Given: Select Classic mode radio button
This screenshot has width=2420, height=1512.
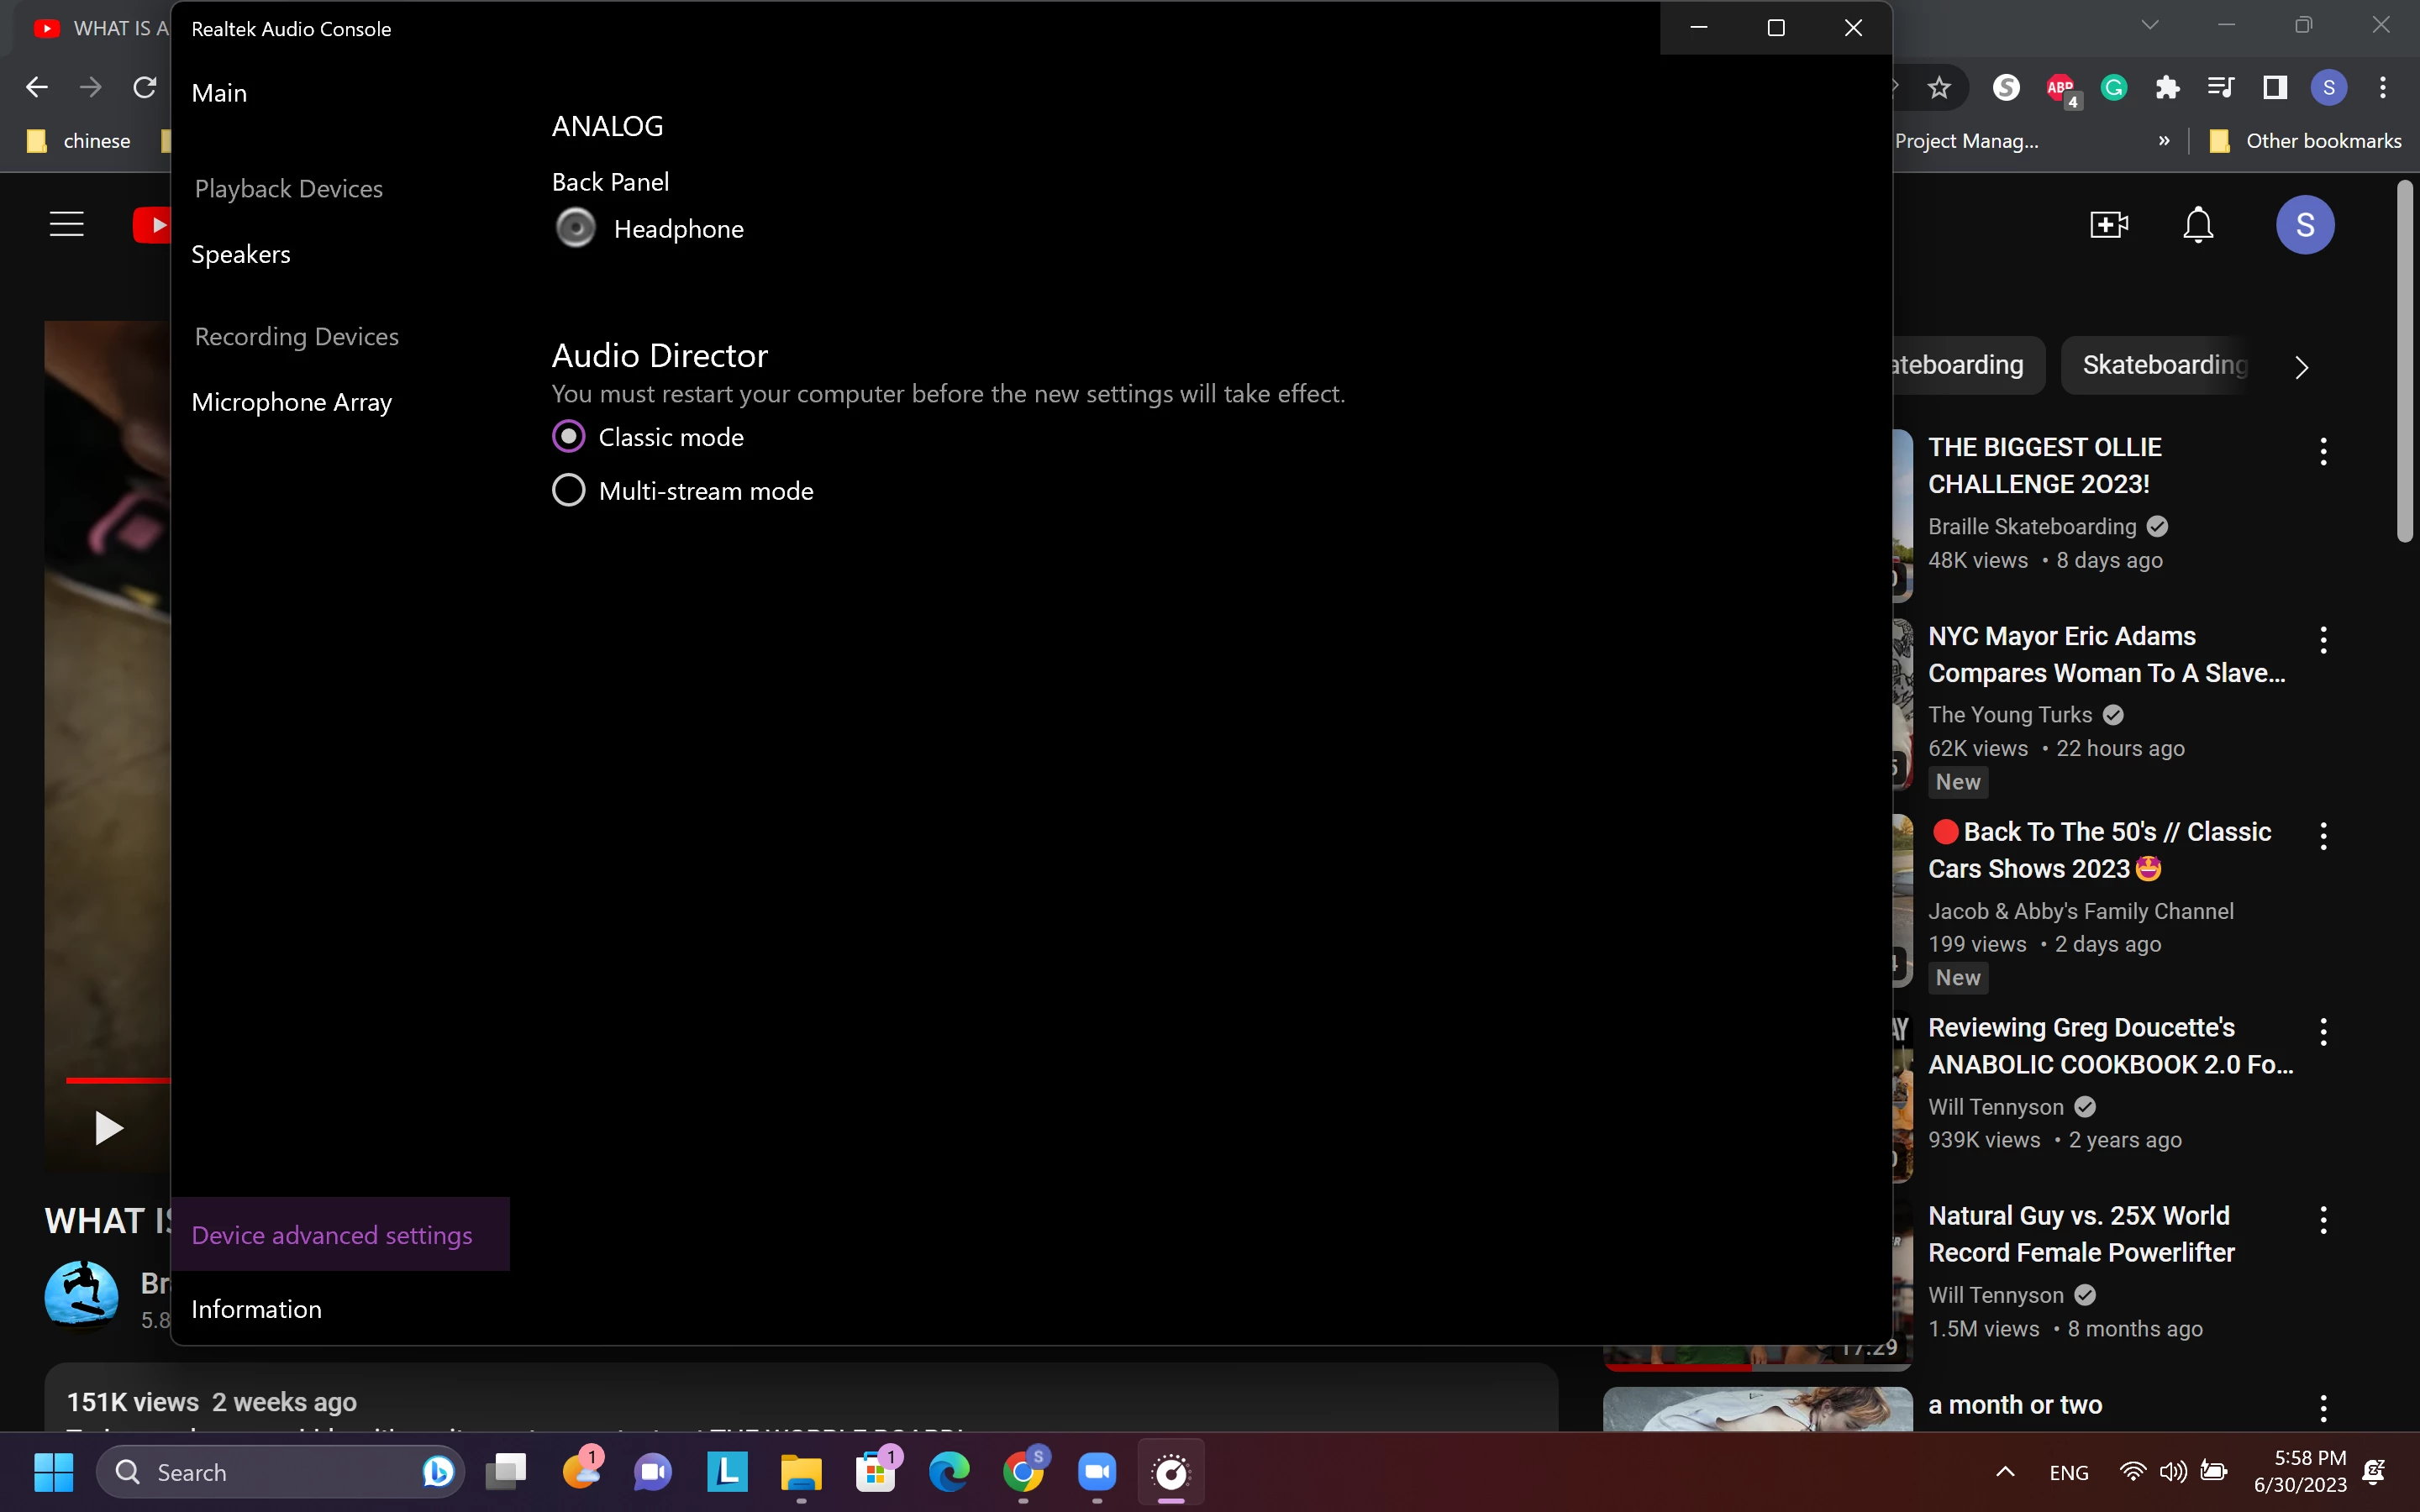Looking at the screenshot, I should point(568,437).
